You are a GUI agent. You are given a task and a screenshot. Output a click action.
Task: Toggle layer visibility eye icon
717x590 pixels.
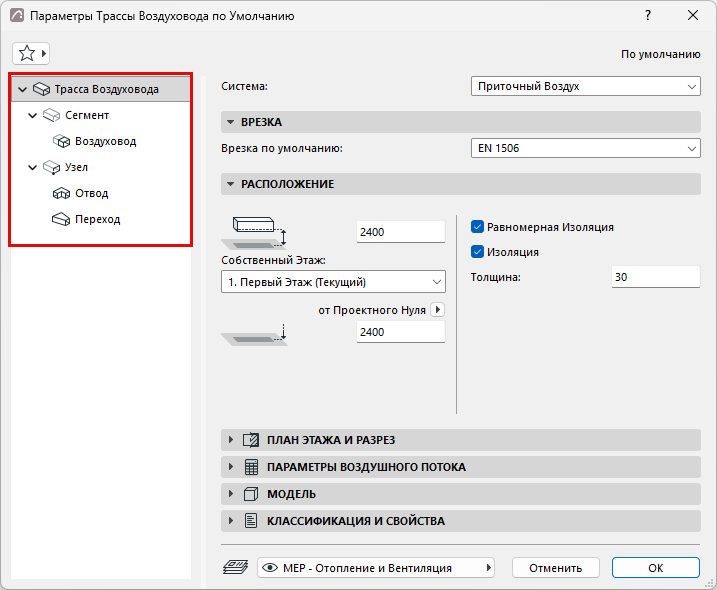point(270,568)
